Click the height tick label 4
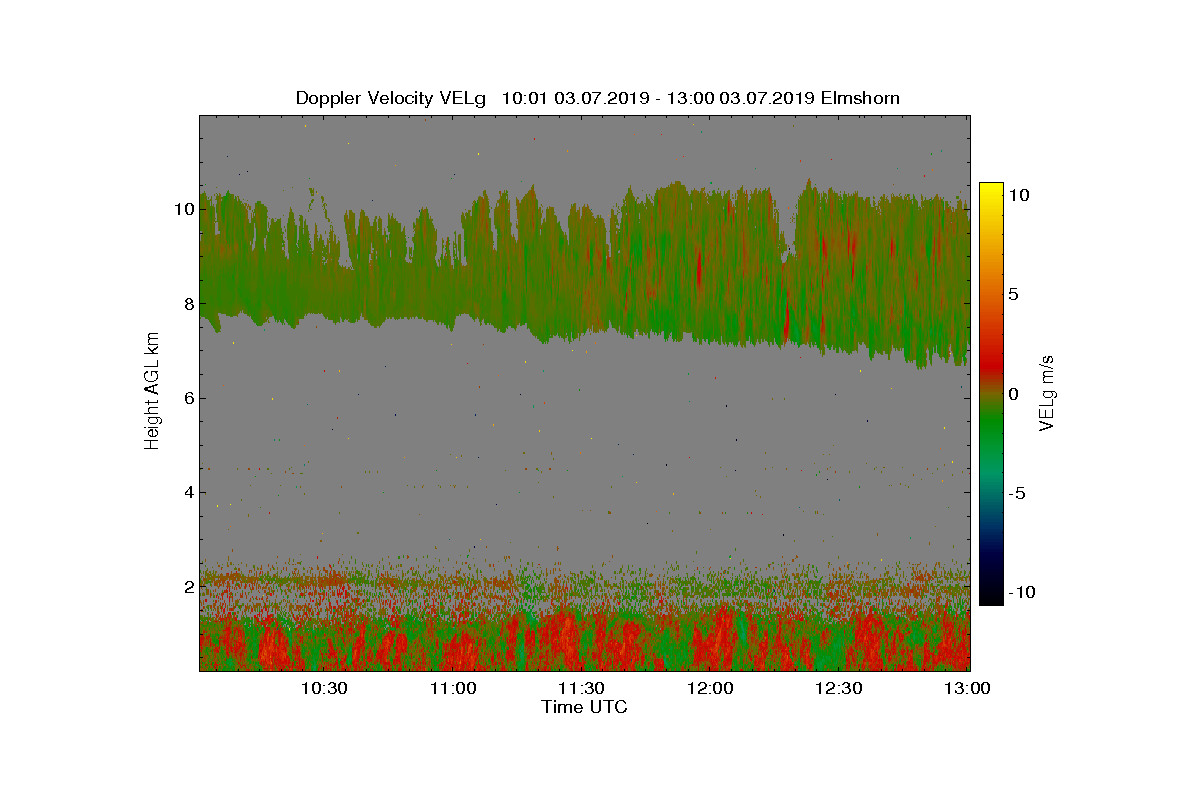Viewport: 1200px width, 800px height. 187,491
